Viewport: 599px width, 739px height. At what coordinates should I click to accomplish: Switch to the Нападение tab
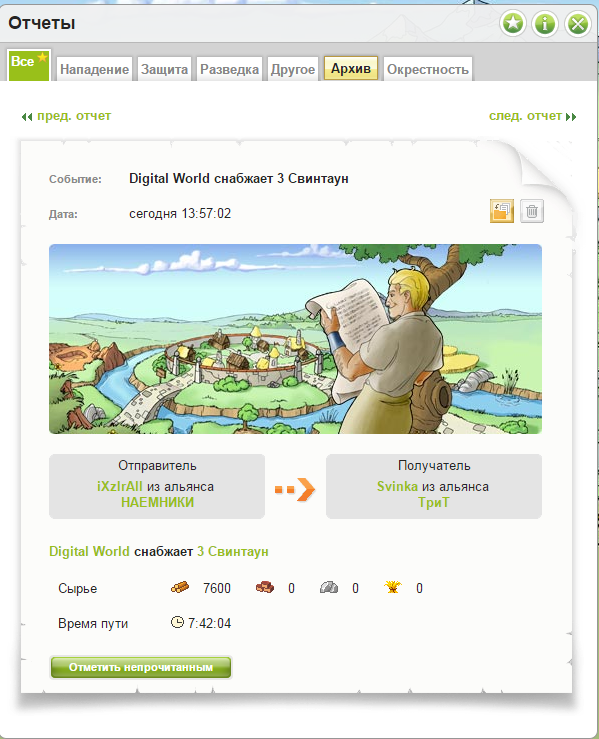(94, 69)
